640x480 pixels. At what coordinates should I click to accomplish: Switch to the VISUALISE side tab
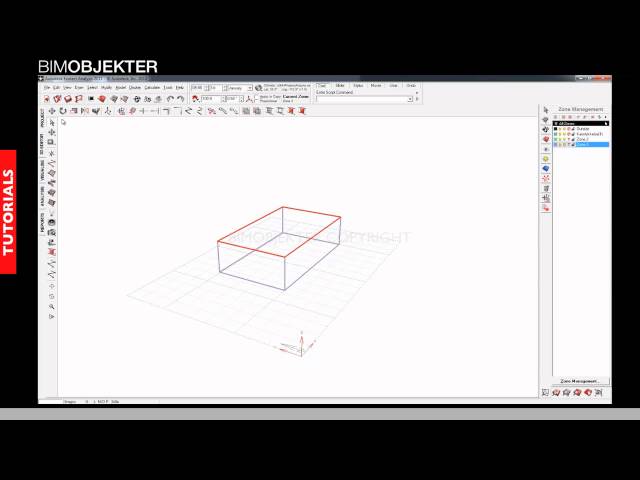[x=42, y=171]
